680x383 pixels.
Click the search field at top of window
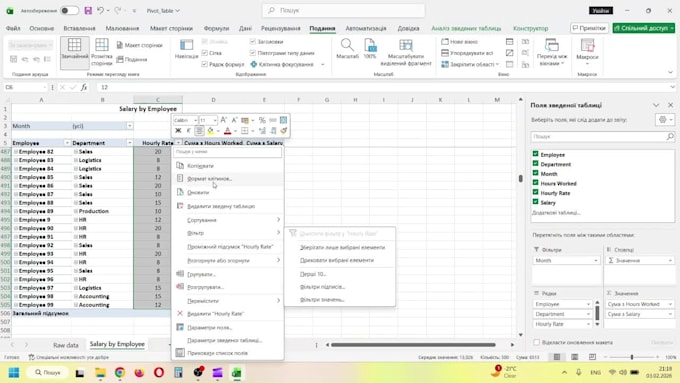tap(343, 10)
